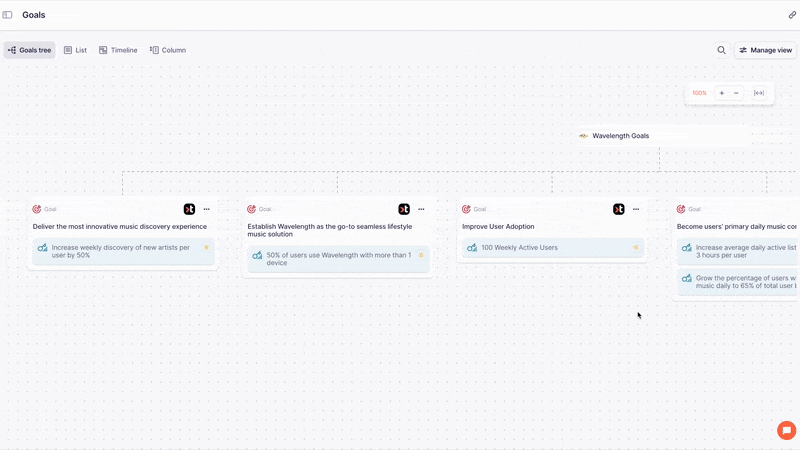Image resolution: width=800 pixels, height=450 pixels.
Task: Click key result icon beside 'Increase average daily'
Action: click(687, 247)
